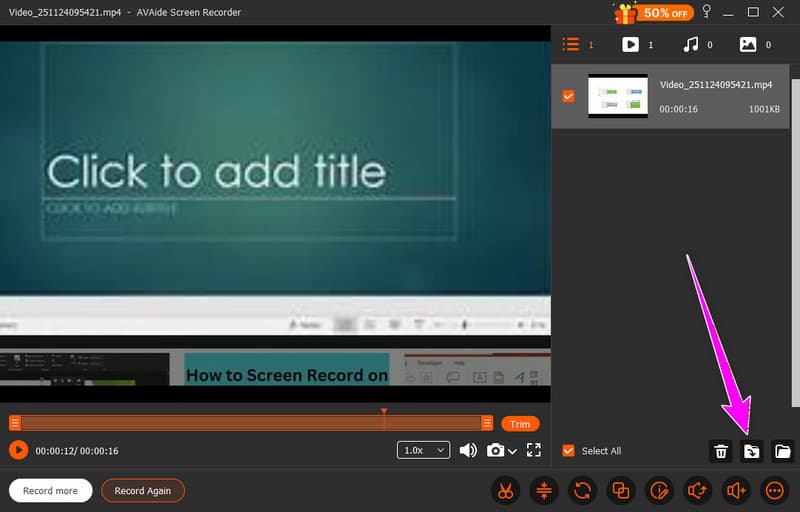Screen dimensions: 800x512
Task: Click the orange trim timeline bar
Action: coord(250,423)
